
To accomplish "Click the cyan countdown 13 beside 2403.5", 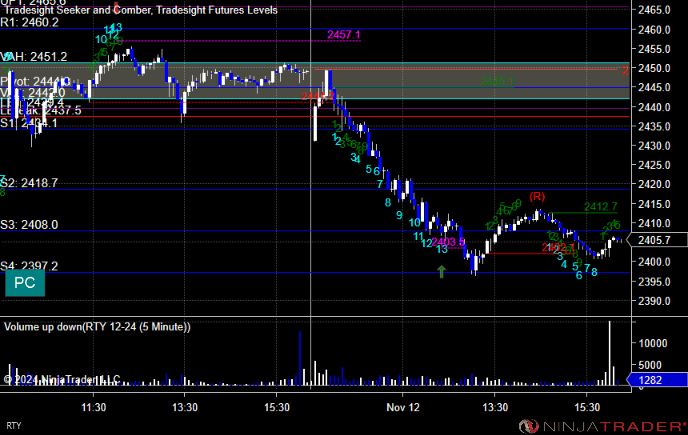I will tap(442, 249).
